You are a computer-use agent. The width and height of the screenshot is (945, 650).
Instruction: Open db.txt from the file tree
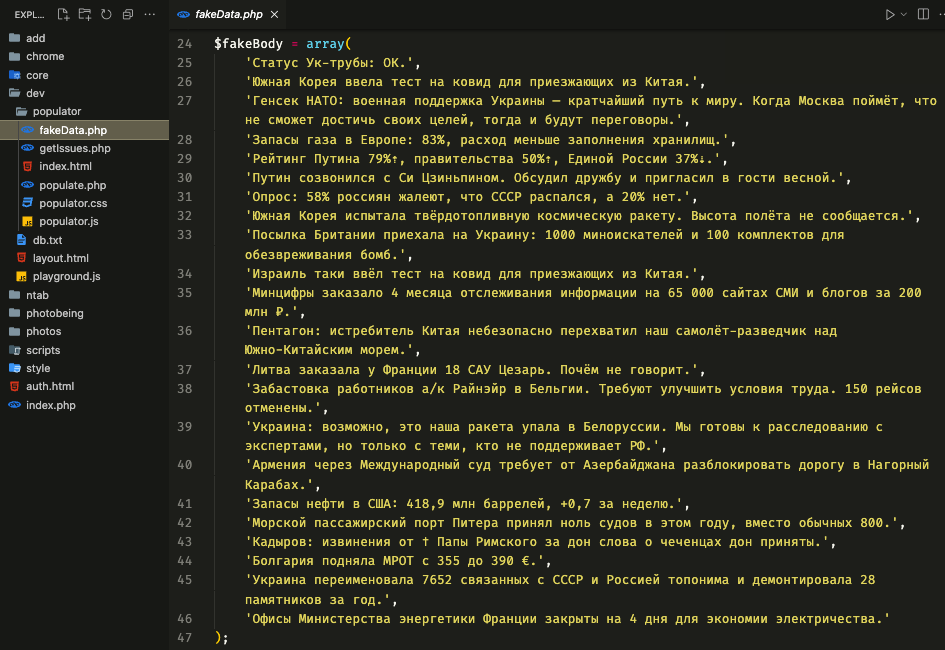[84, 240]
